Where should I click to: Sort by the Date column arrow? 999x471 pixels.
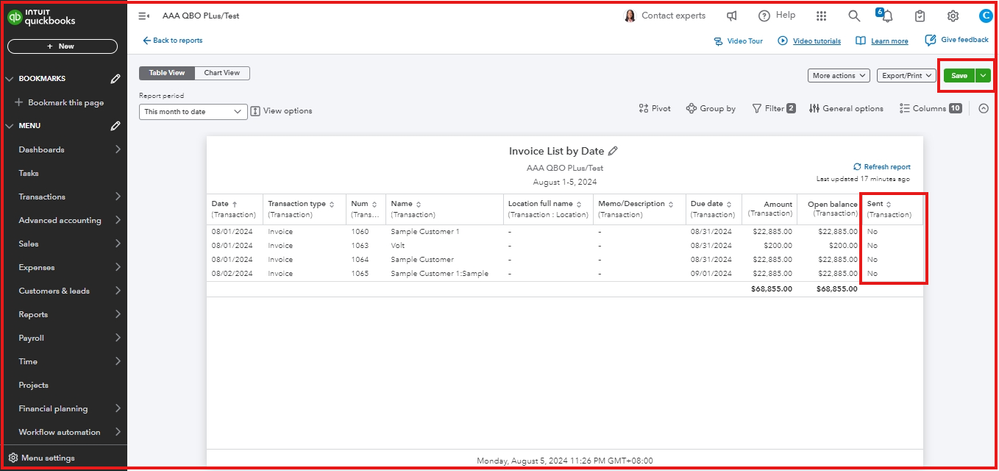point(234,204)
